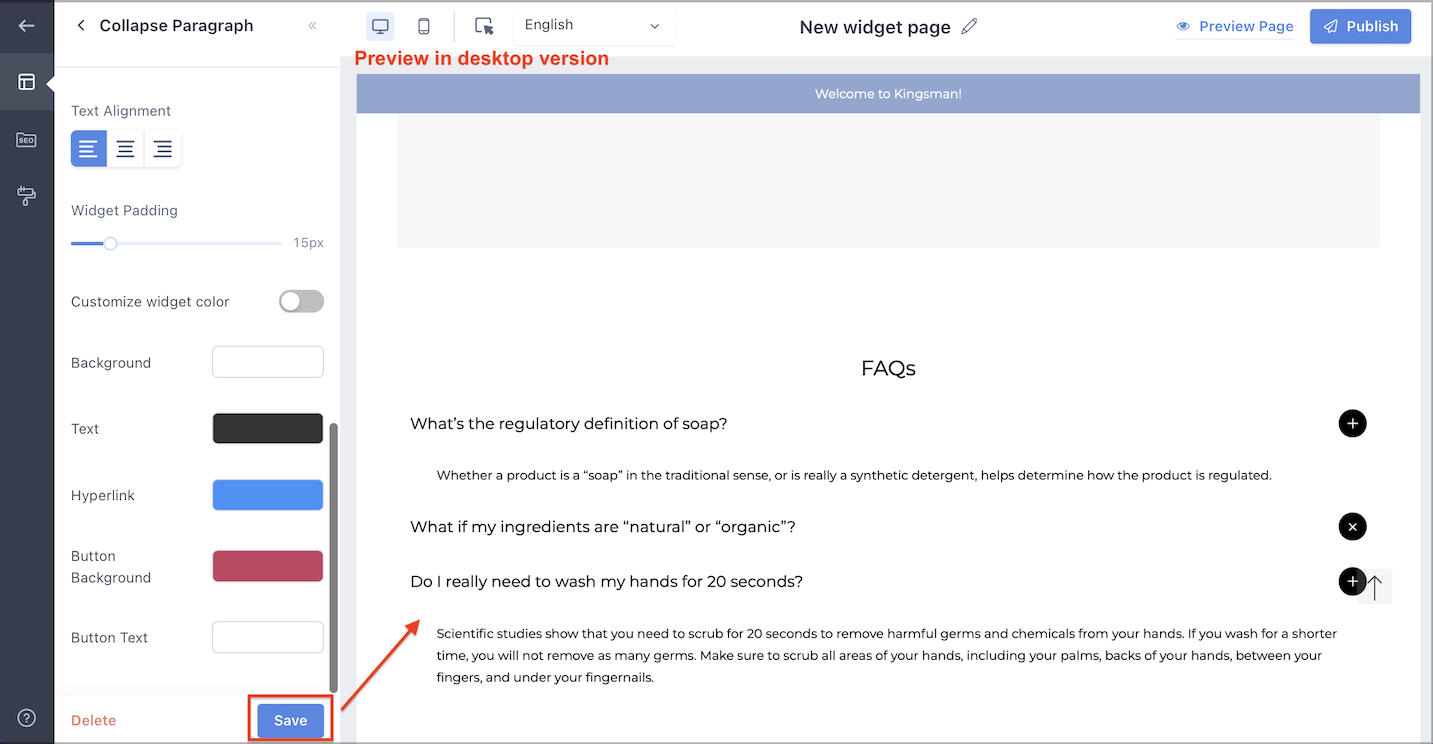
Task: Select the desktop preview icon
Action: (380, 25)
